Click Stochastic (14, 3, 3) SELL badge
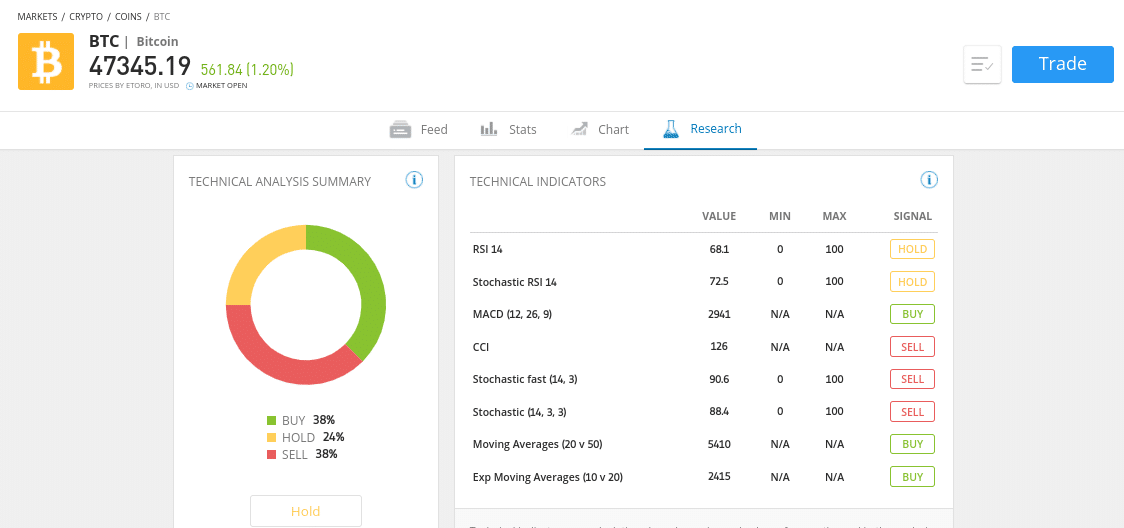Image resolution: width=1124 pixels, height=528 pixels. 913,412
